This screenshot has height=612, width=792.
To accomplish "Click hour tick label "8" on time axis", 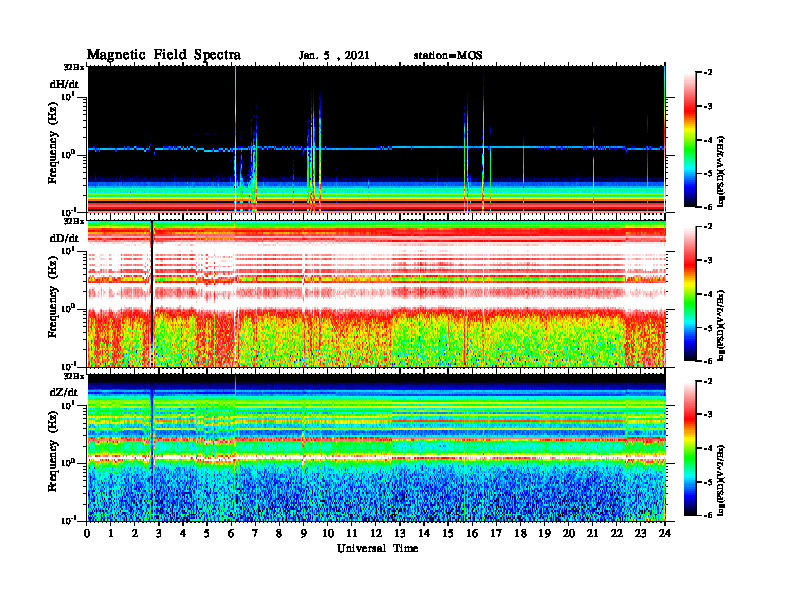I will click(x=279, y=534).
